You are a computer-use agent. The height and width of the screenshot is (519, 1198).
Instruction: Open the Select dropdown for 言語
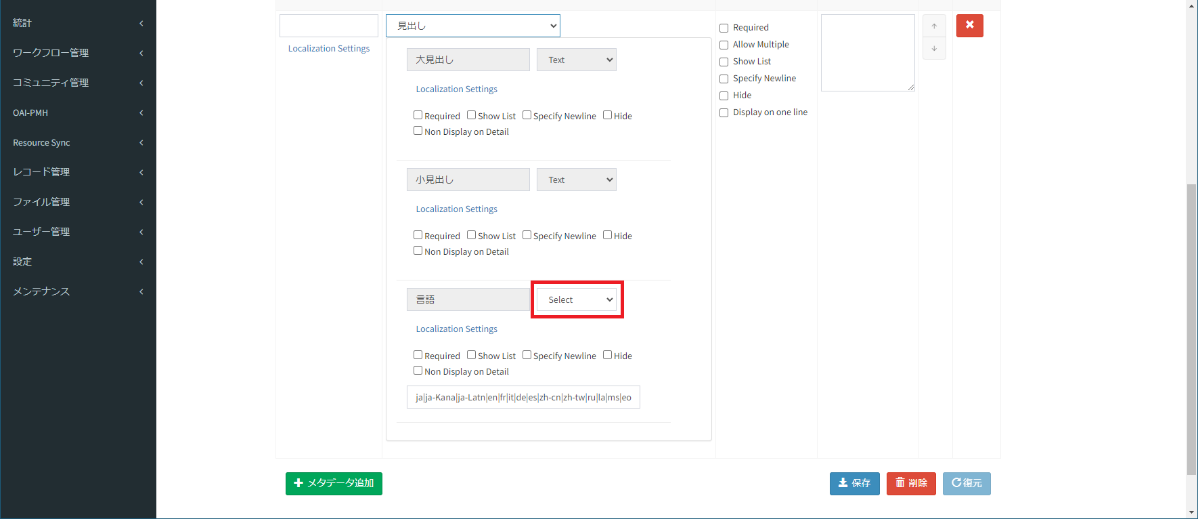pos(577,300)
